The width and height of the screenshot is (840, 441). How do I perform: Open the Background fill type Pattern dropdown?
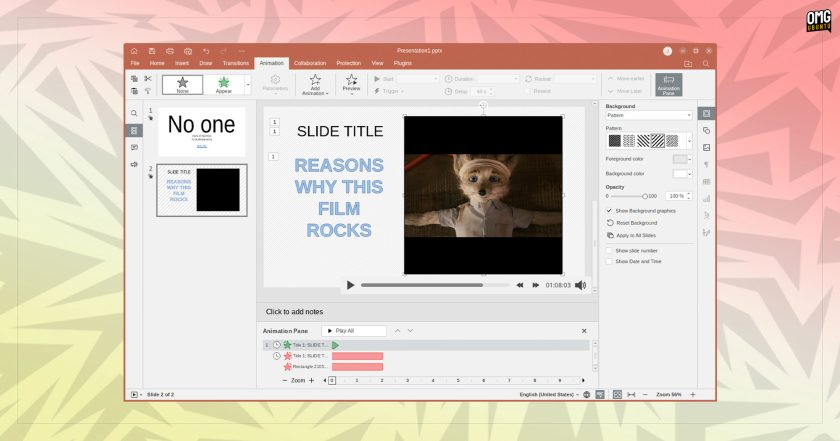(x=649, y=116)
